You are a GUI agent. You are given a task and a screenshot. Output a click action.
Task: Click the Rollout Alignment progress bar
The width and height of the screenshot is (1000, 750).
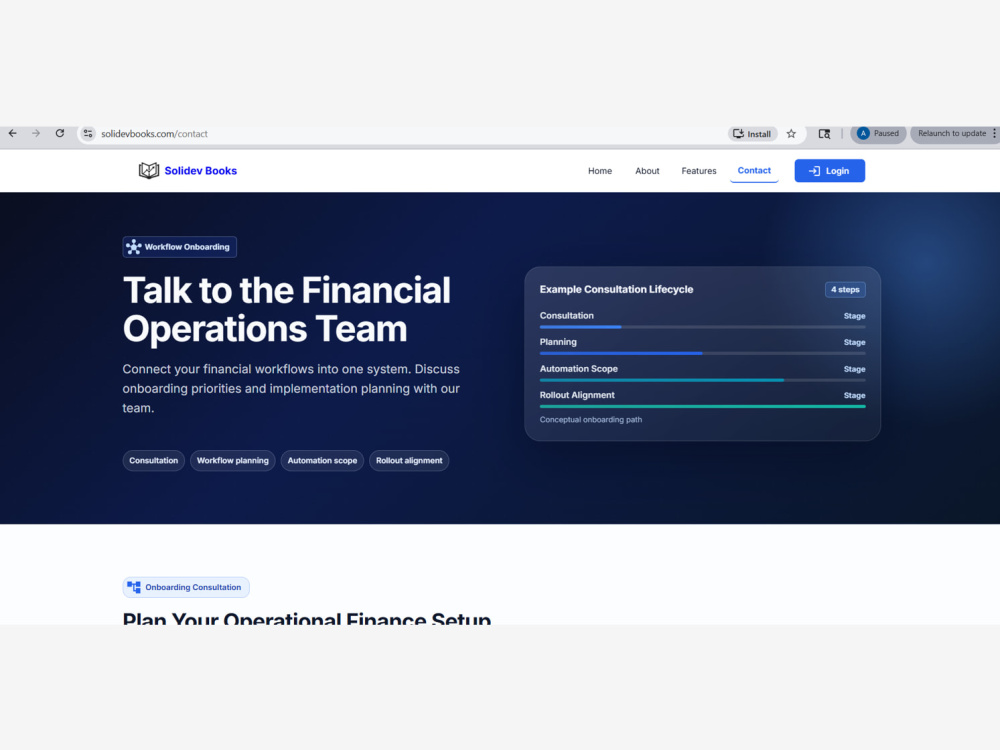[x=702, y=406]
